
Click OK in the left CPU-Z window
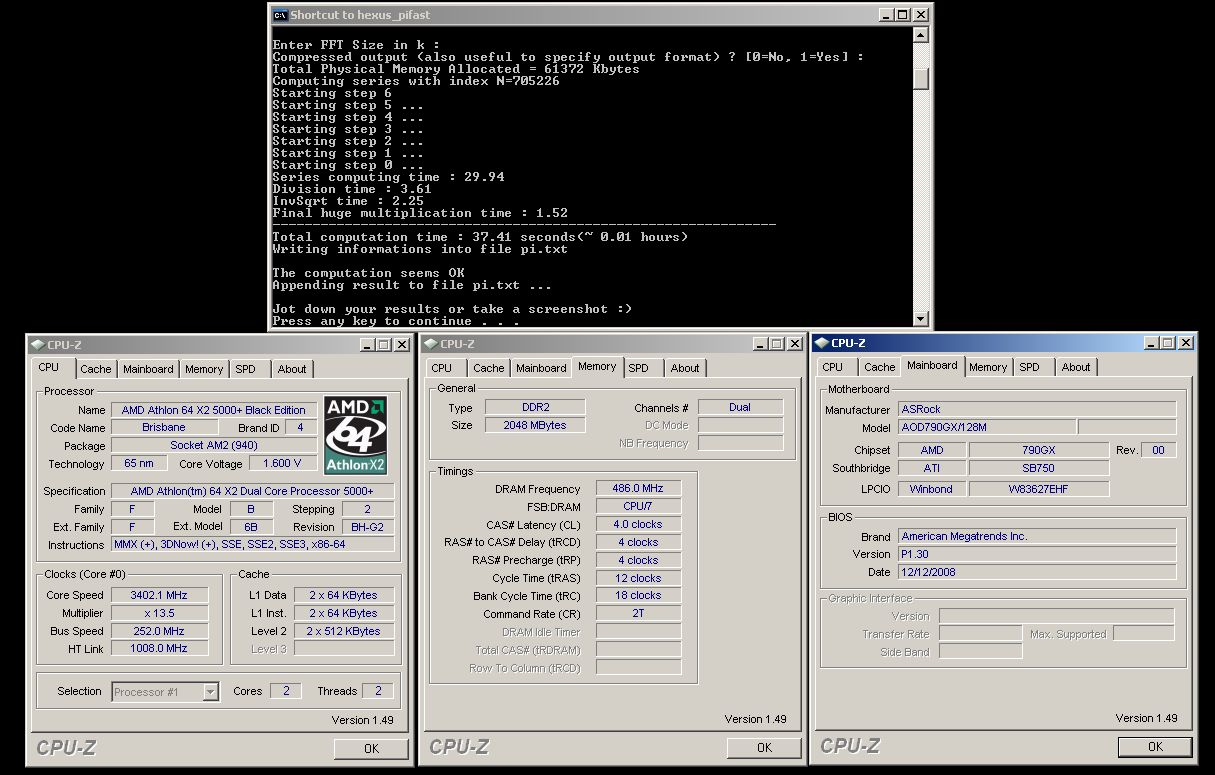pyautogui.click(x=371, y=748)
